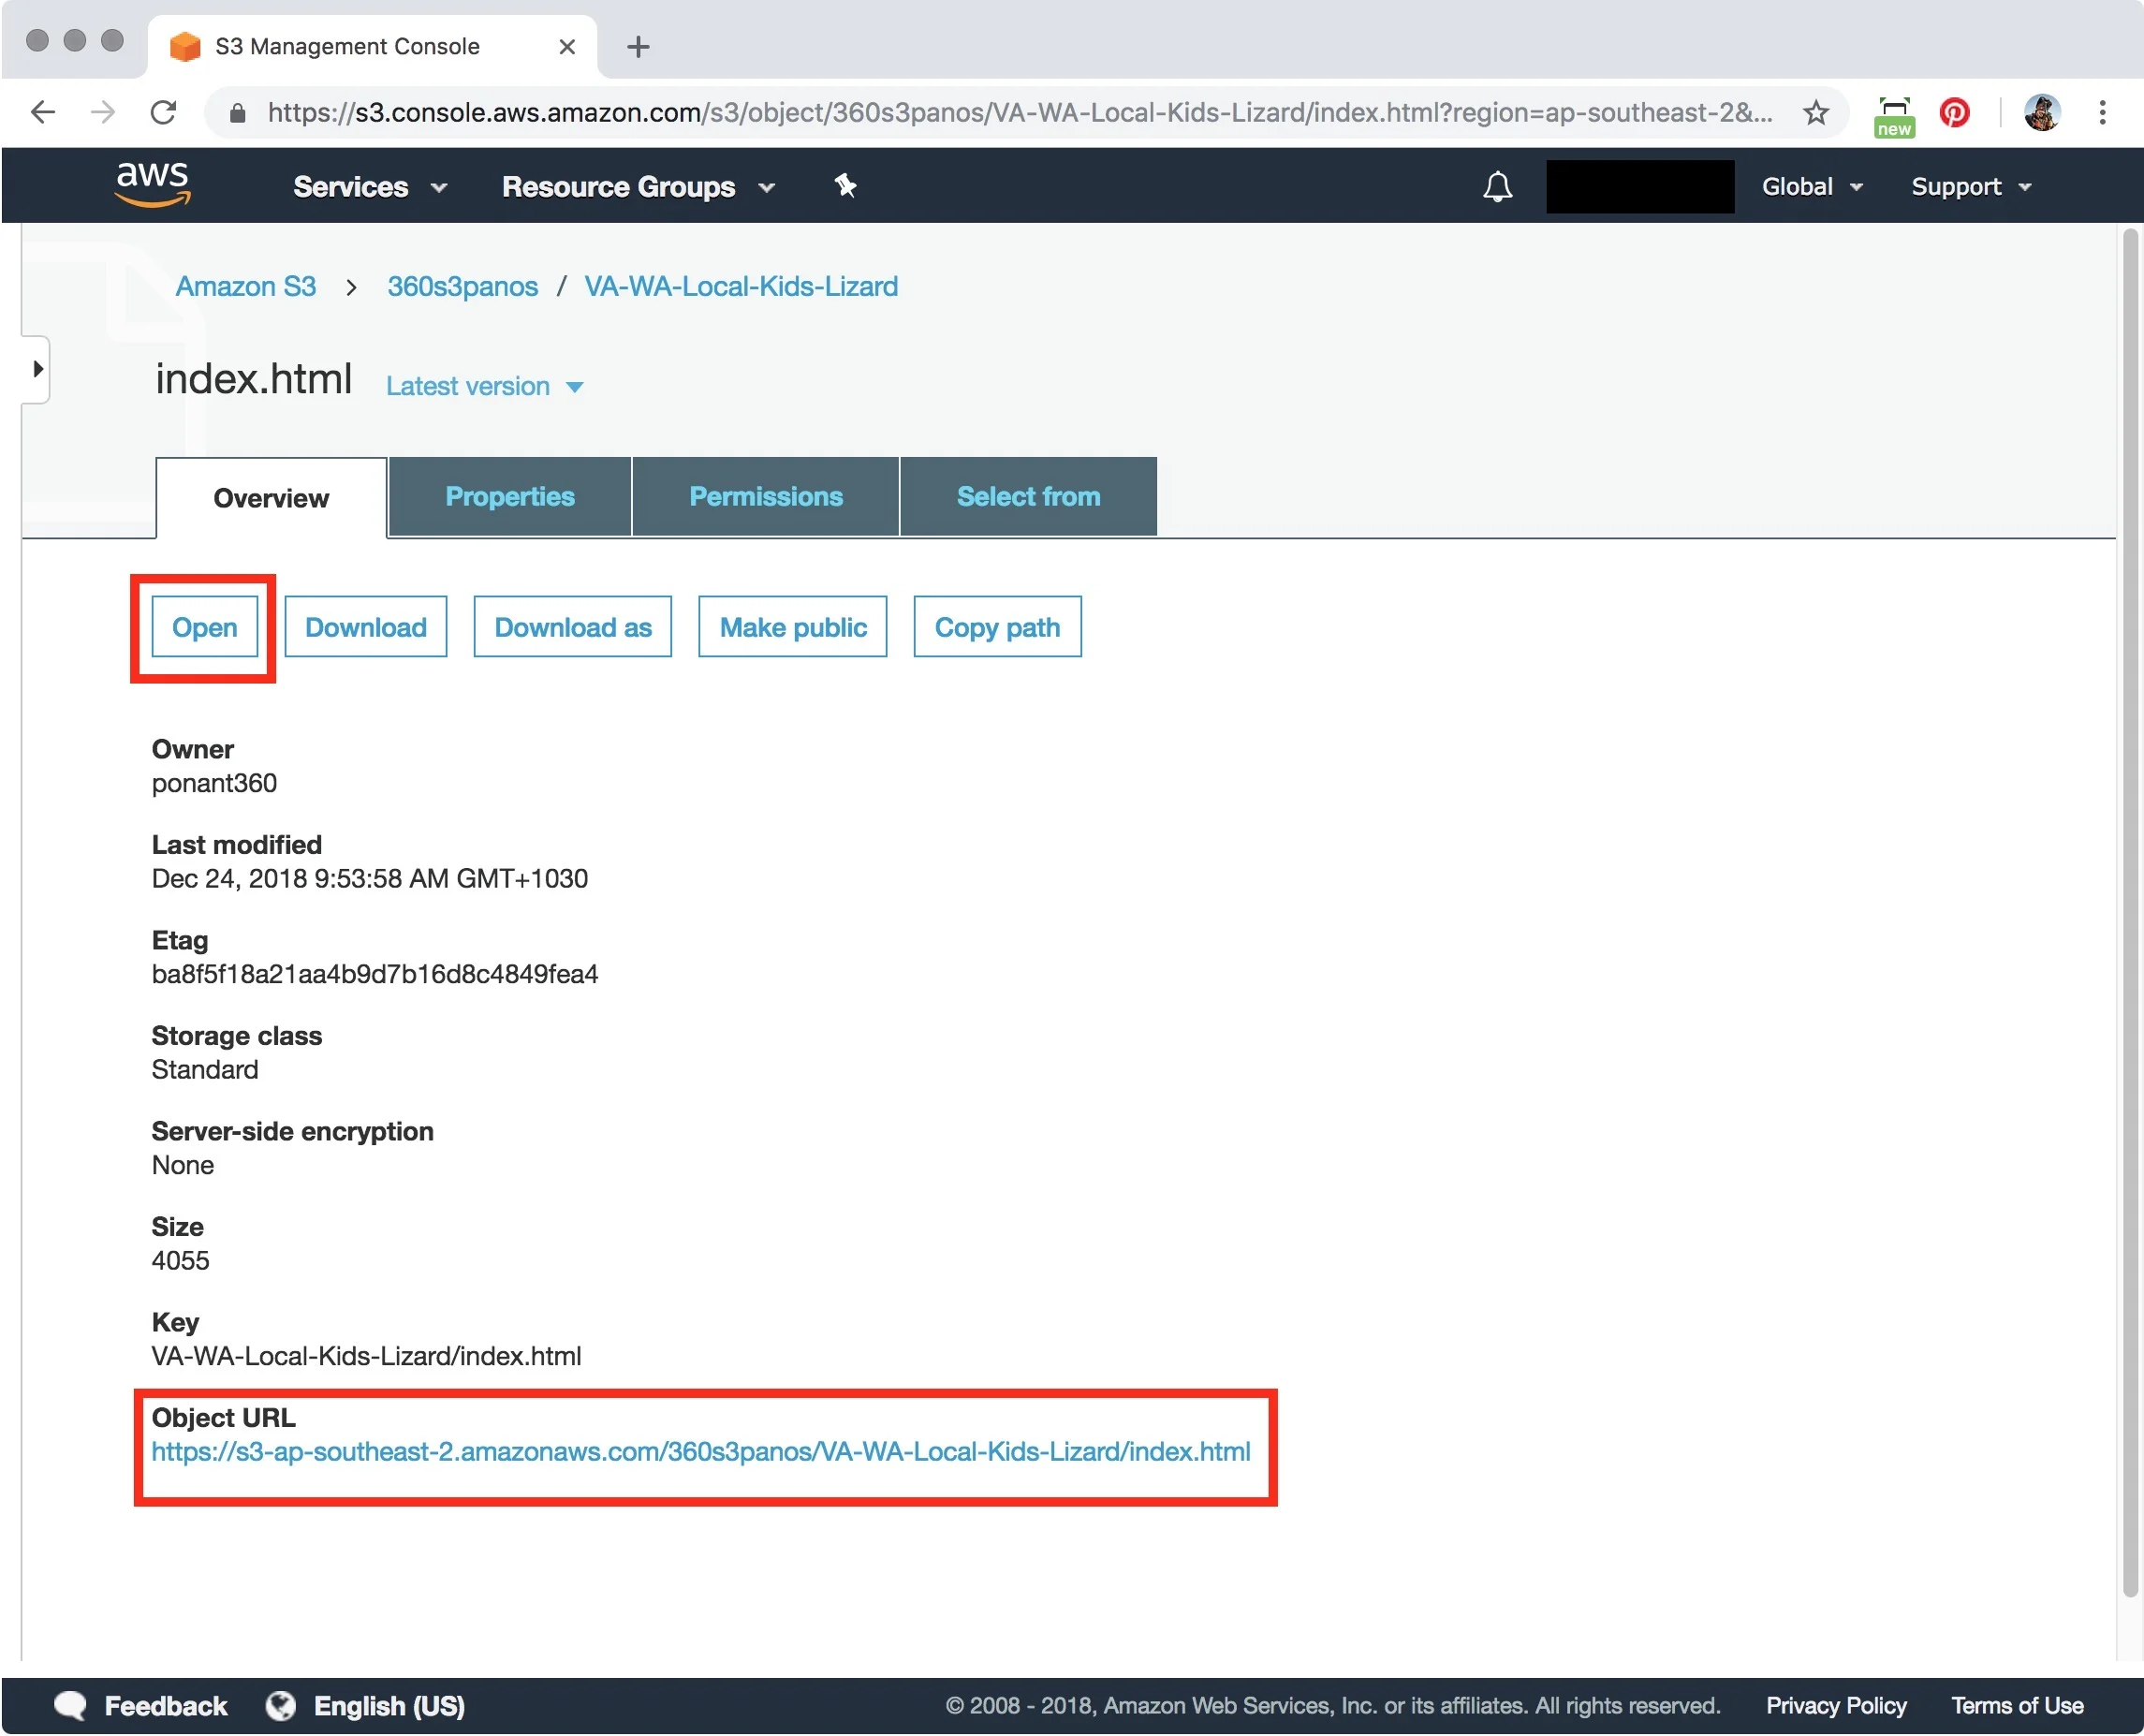The image size is (2144, 1736).
Task: Click the Storage class value Standard
Action: (x=205, y=1070)
